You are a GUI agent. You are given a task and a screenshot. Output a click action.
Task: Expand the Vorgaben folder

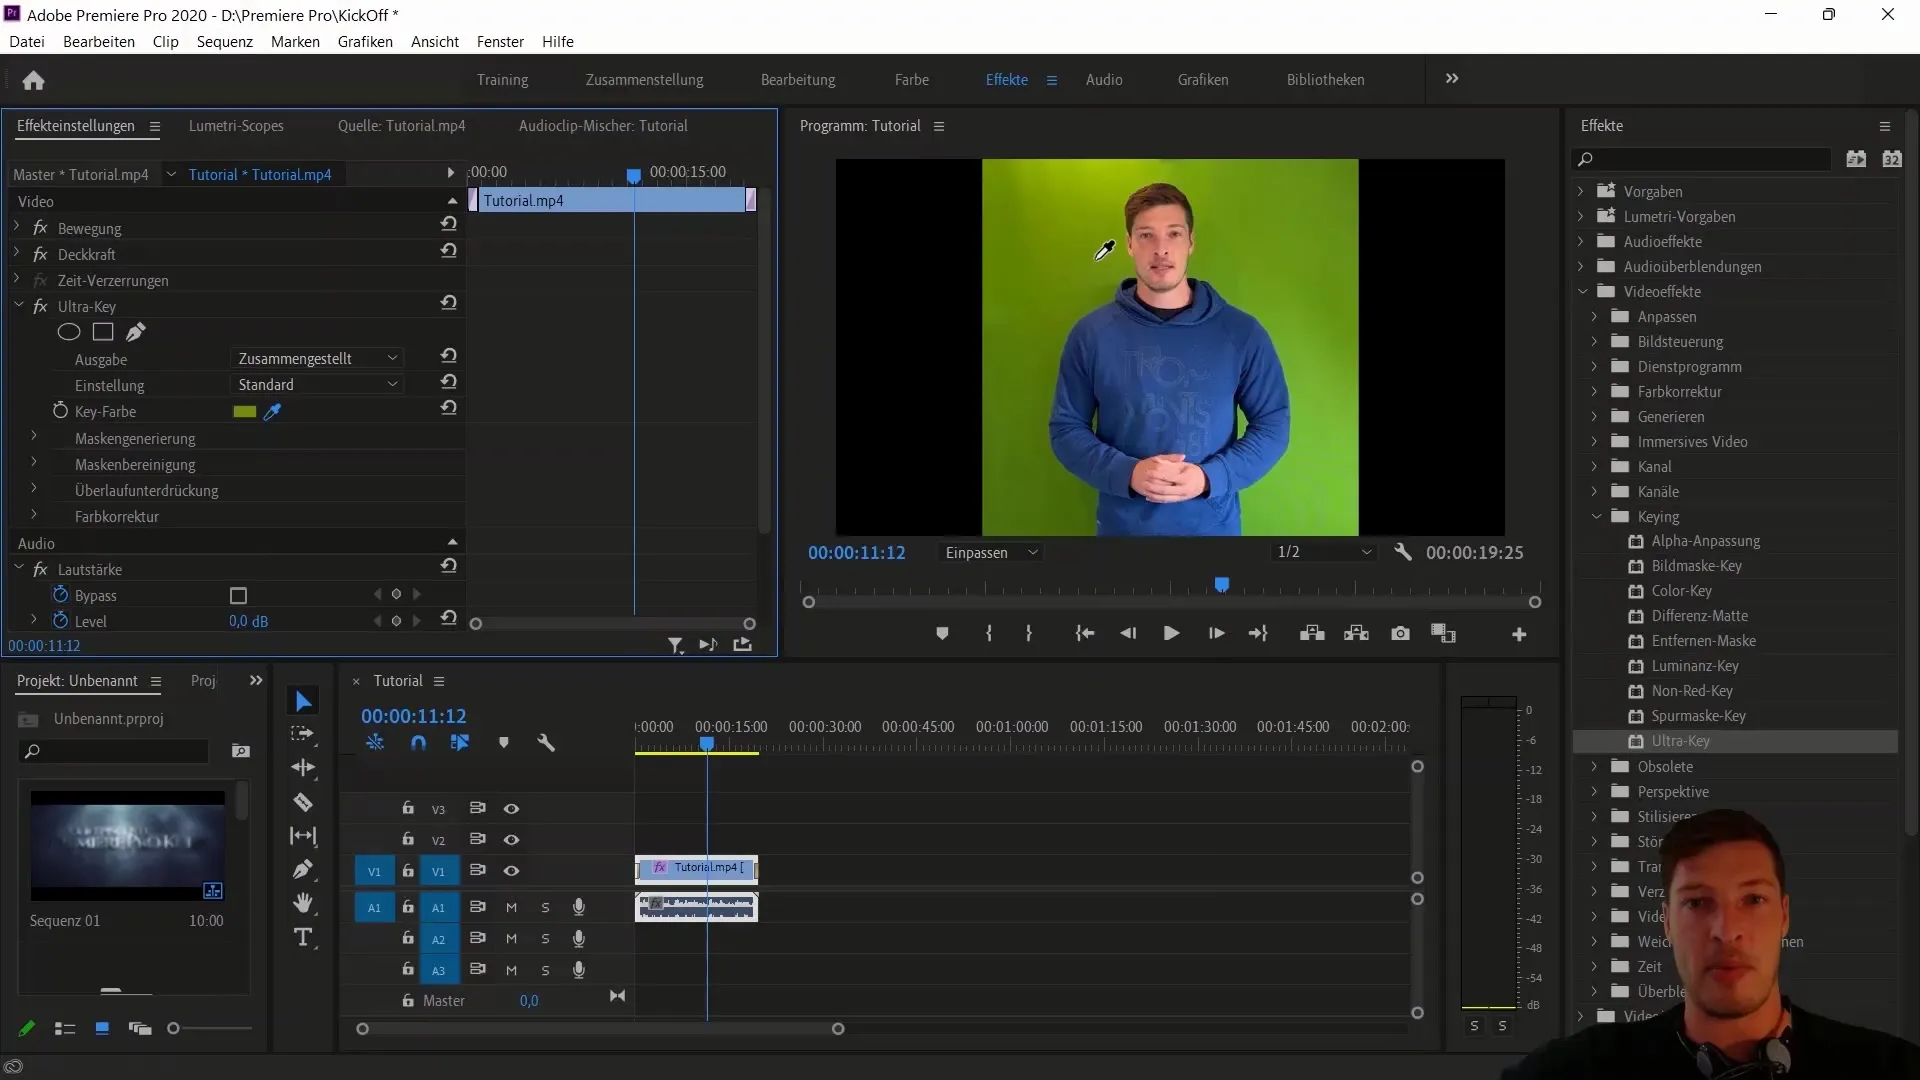(x=1581, y=191)
